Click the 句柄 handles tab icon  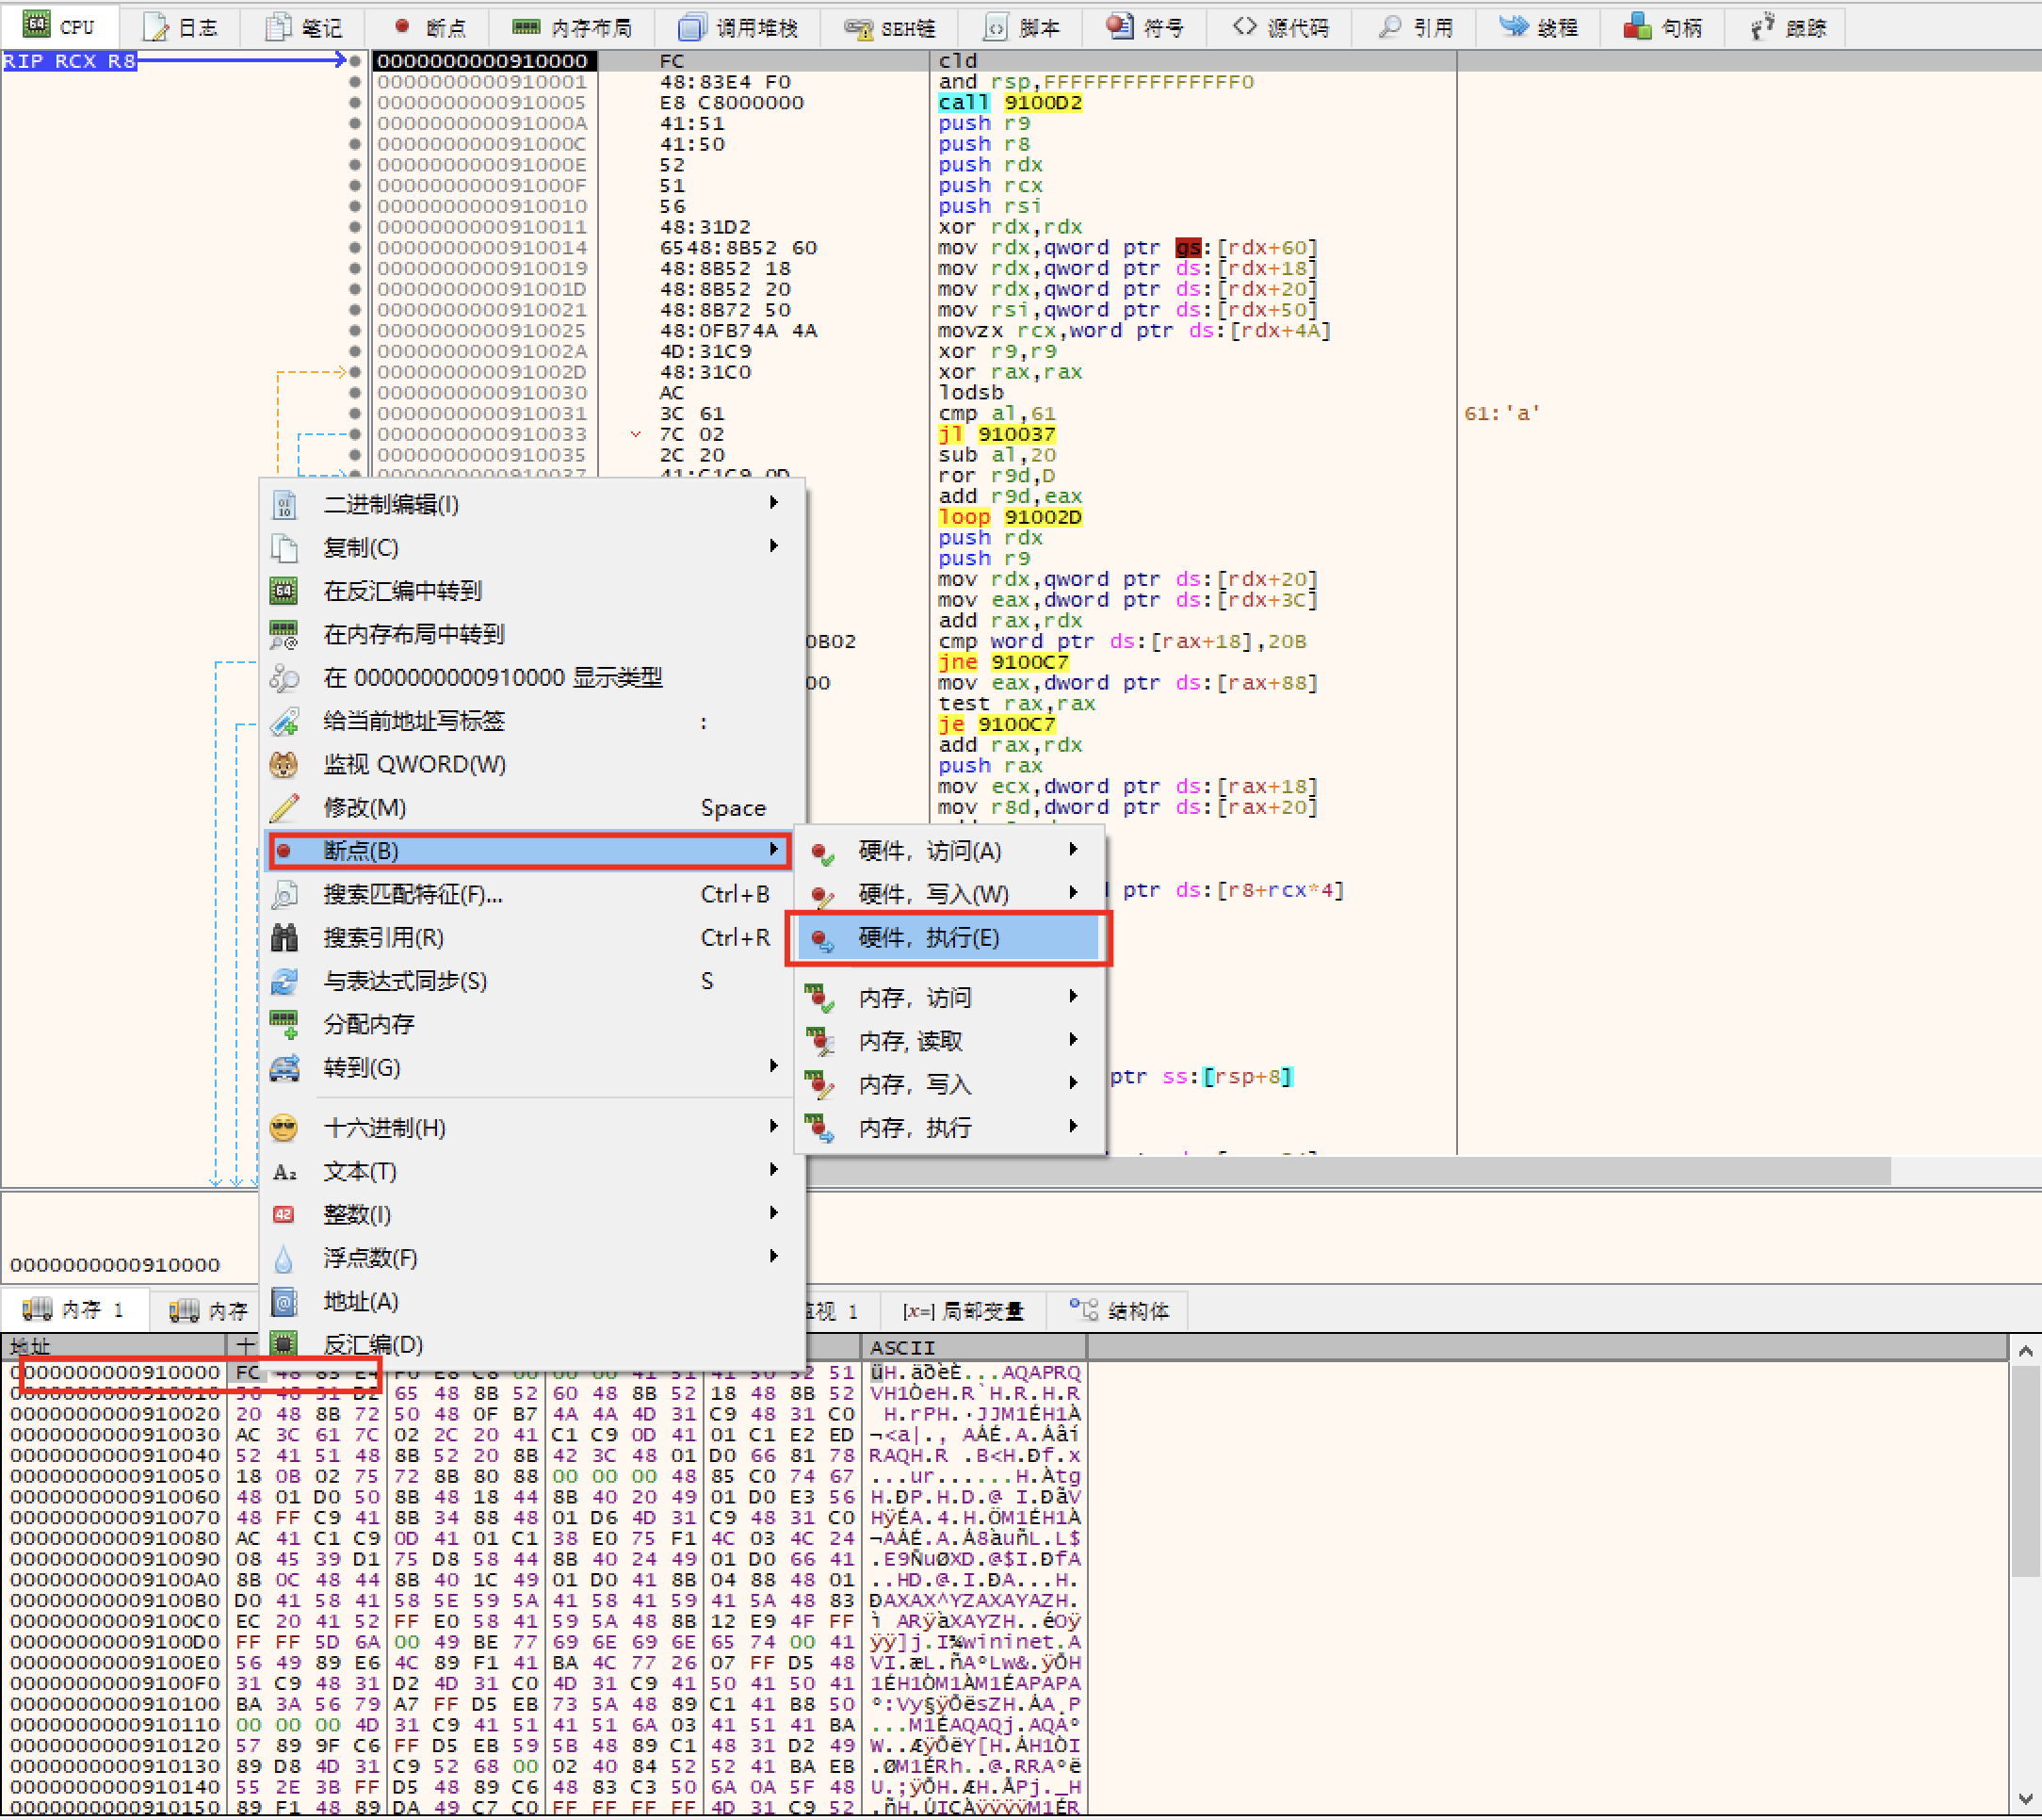pos(1636,27)
